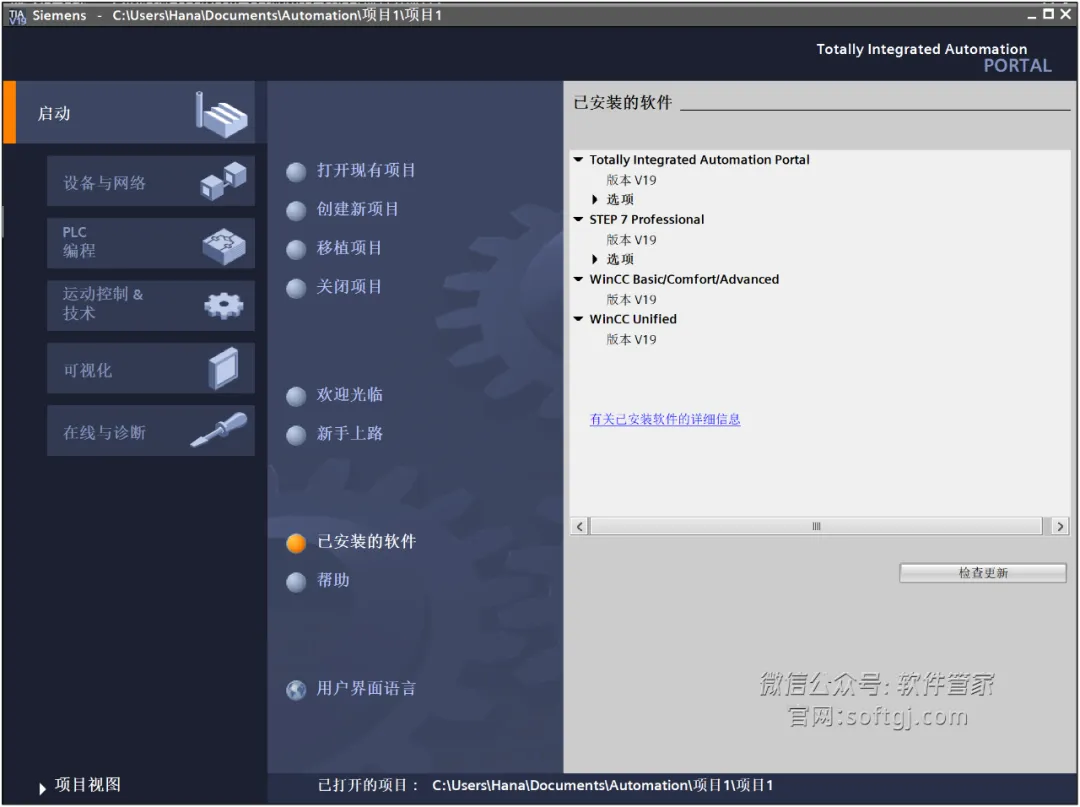
Task: Click the orange bullet next to 已安装的软件
Action: [296, 543]
